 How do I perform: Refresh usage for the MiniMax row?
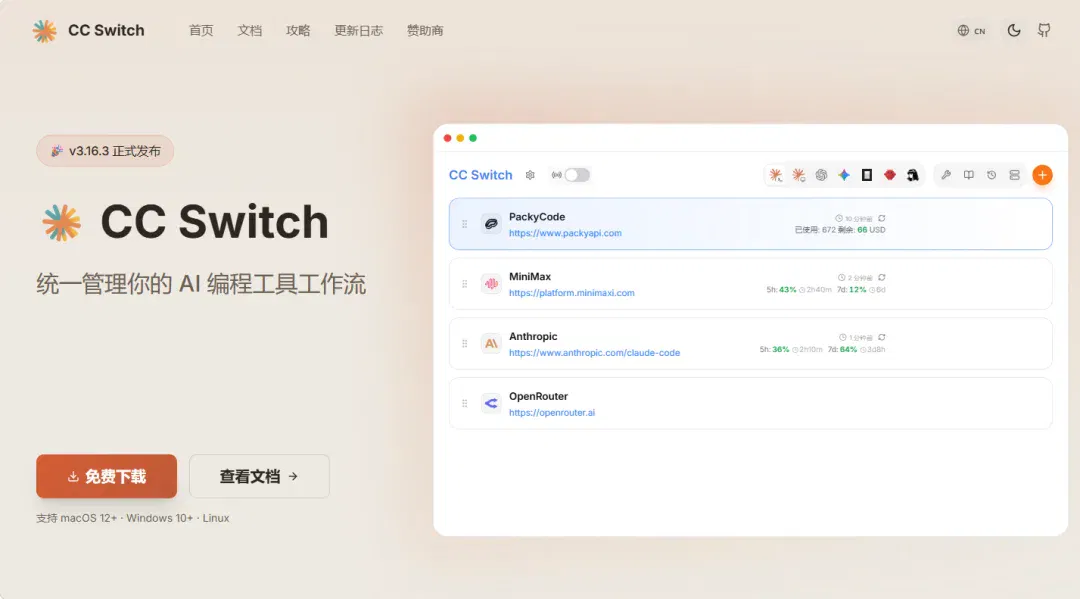coord(882,277)
